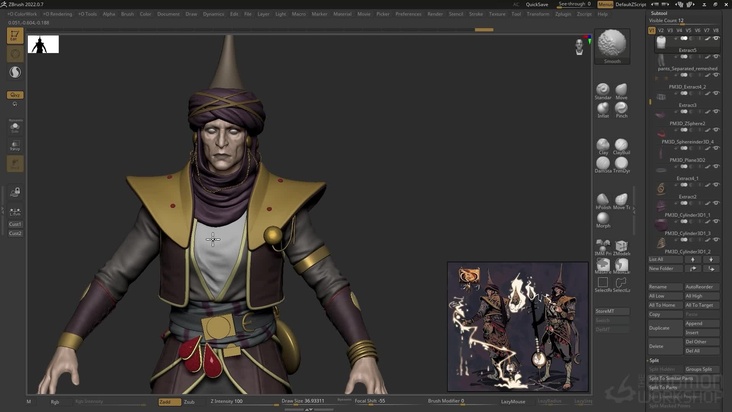Select the SelectRect brush

point(603,284)
